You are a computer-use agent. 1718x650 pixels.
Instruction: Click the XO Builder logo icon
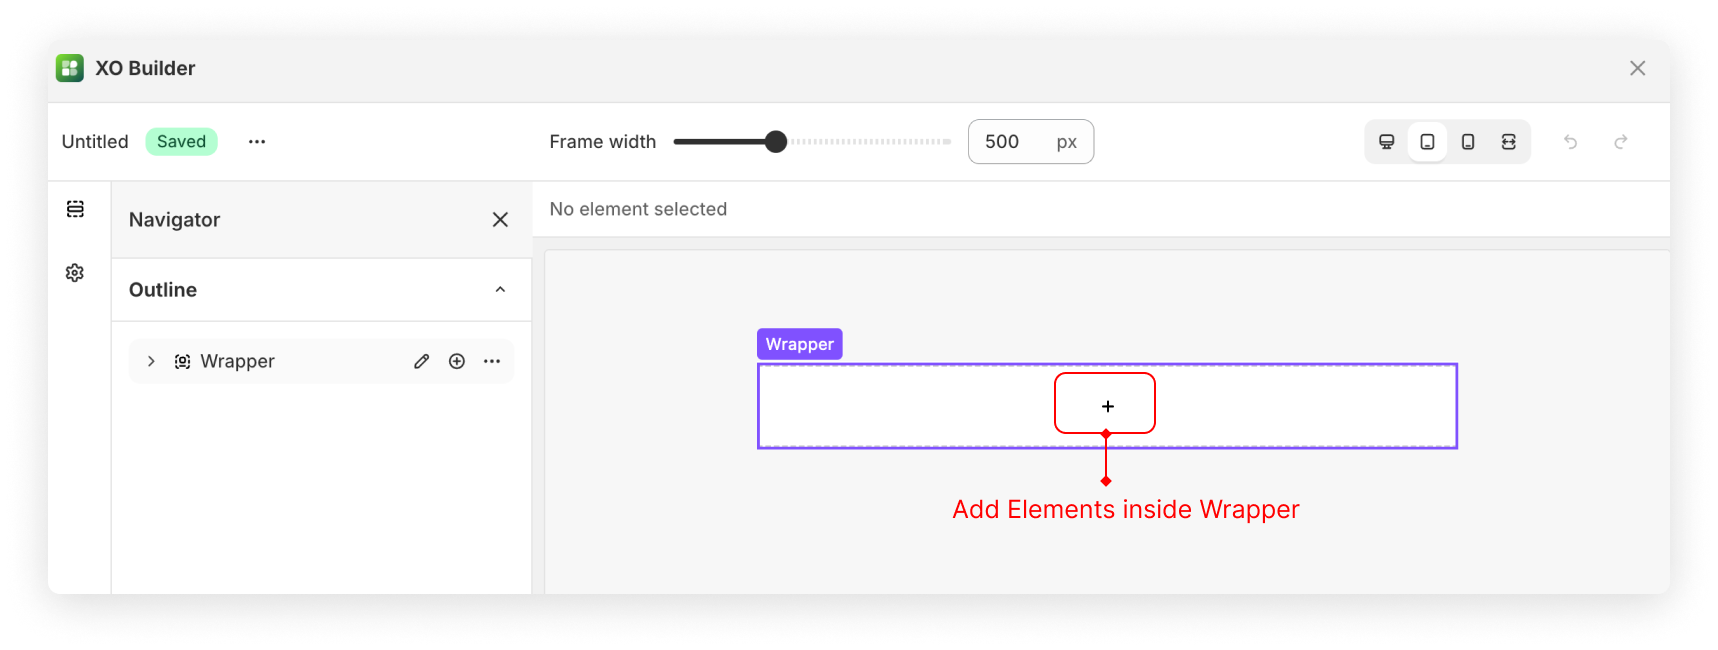pos(70,68)
